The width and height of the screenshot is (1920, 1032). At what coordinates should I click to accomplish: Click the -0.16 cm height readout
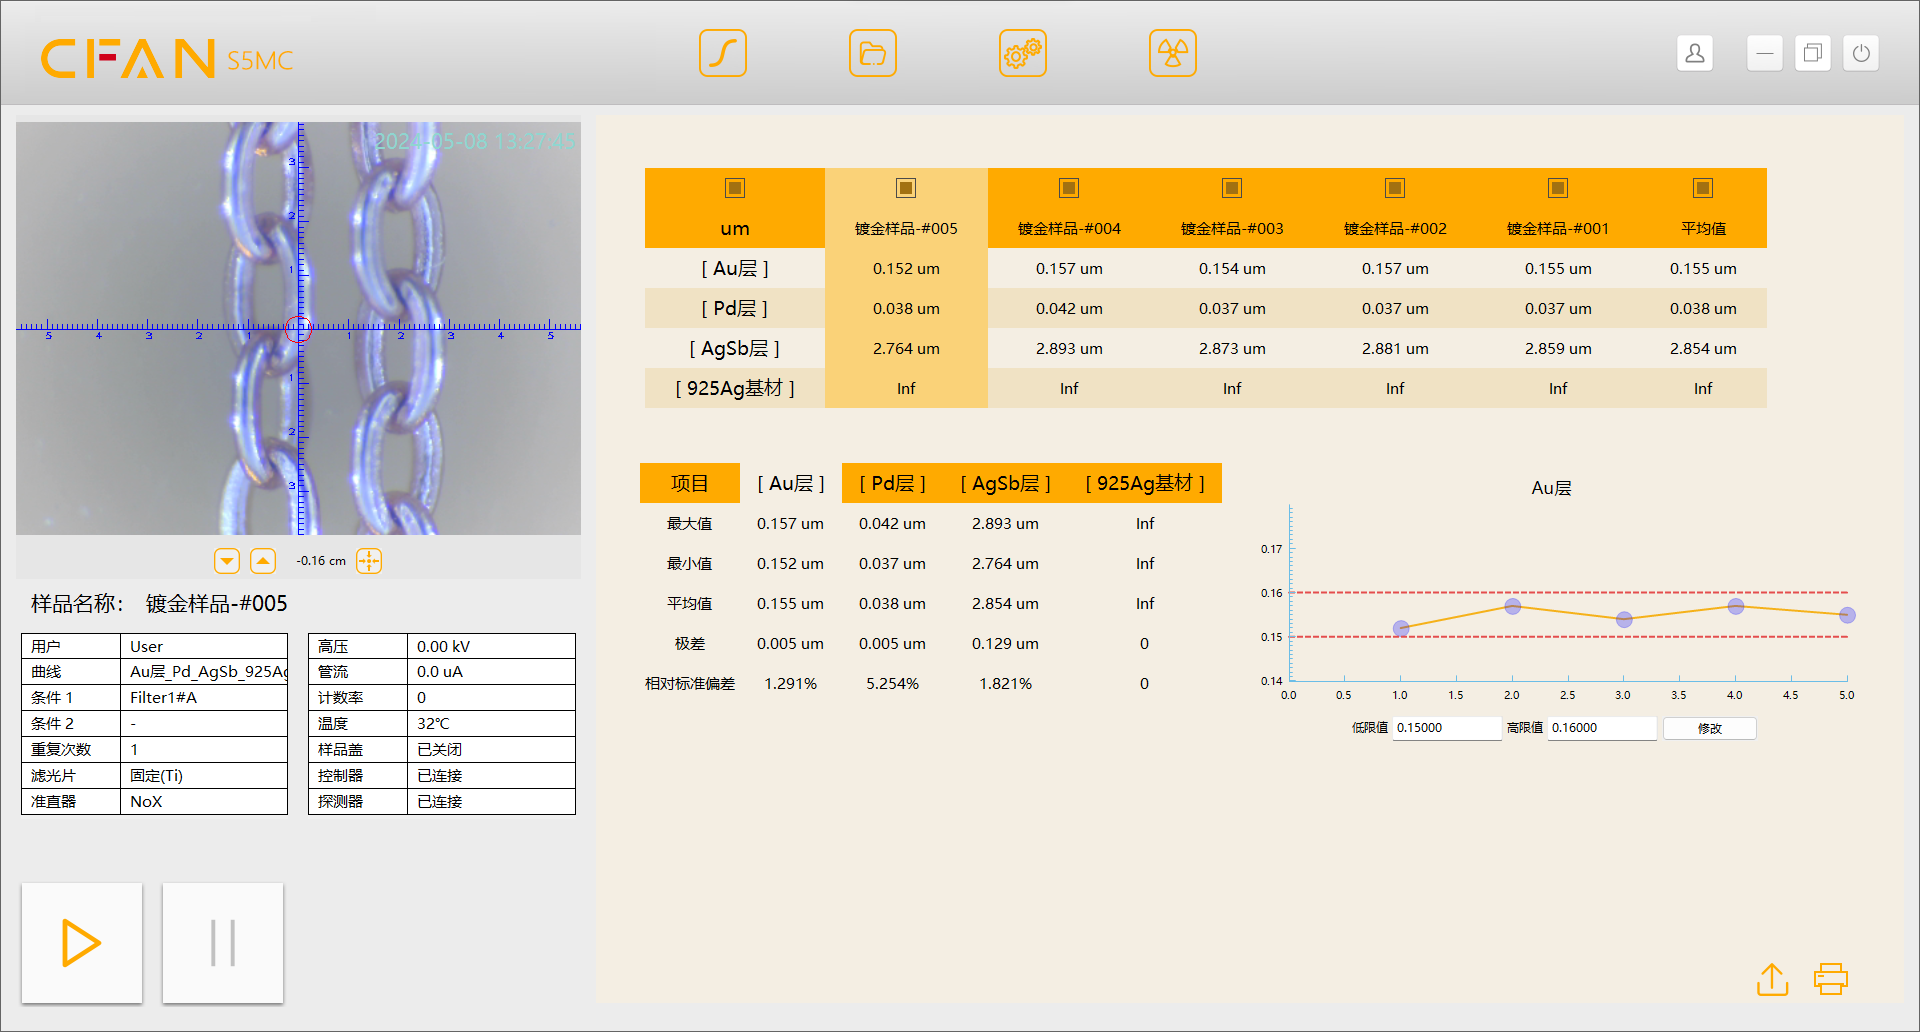(321, 561)
